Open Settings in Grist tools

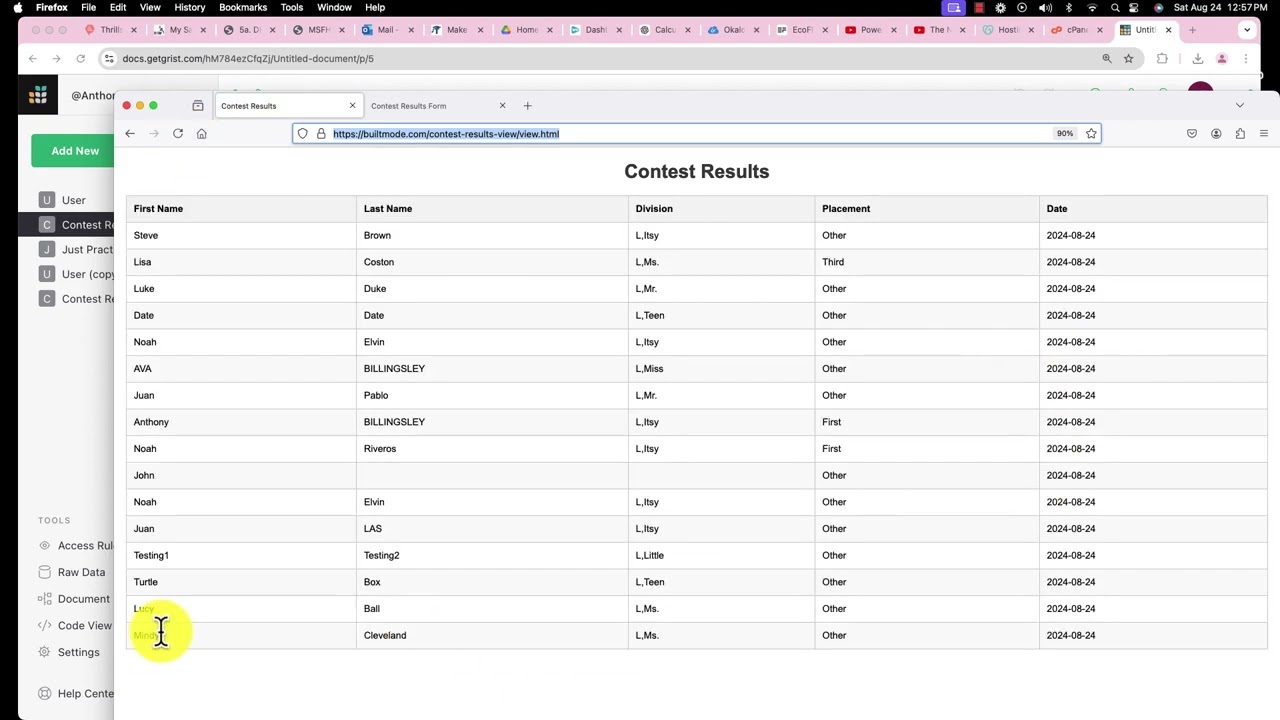[68, 652]
